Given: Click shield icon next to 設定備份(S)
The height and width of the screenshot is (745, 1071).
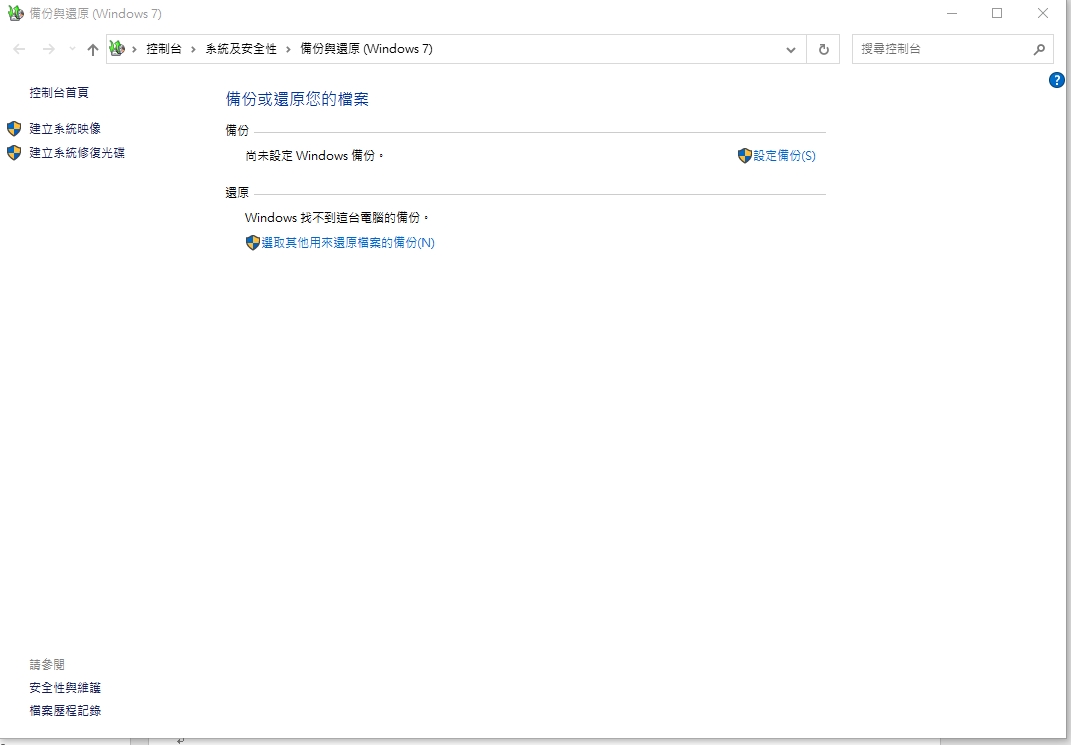Looking at the screenshot, I should pos(745,156).
